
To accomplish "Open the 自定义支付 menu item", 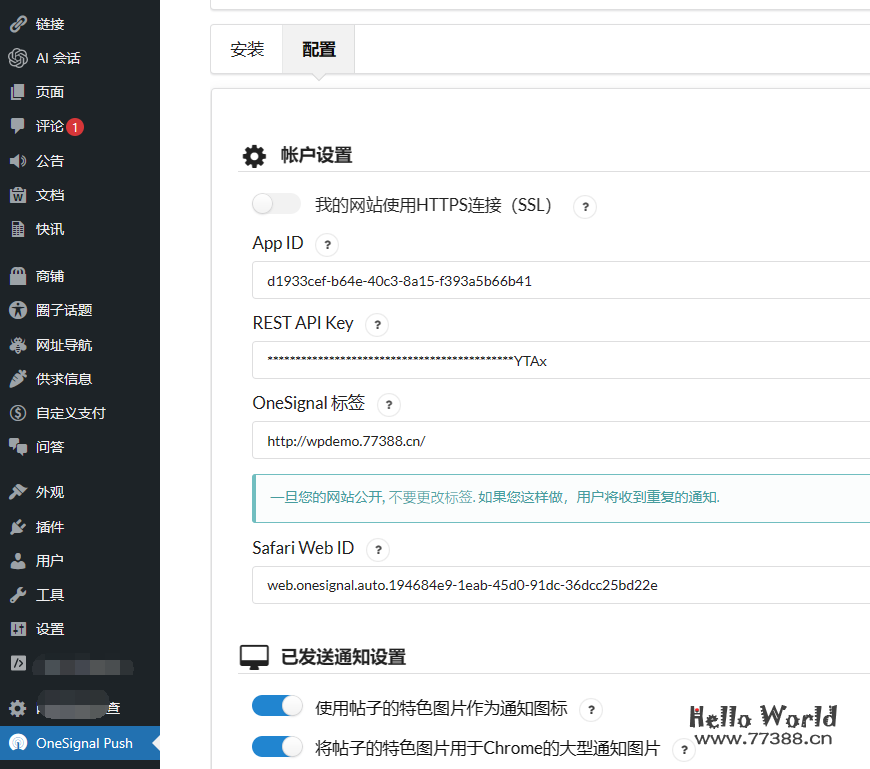I will pos(80,413).
